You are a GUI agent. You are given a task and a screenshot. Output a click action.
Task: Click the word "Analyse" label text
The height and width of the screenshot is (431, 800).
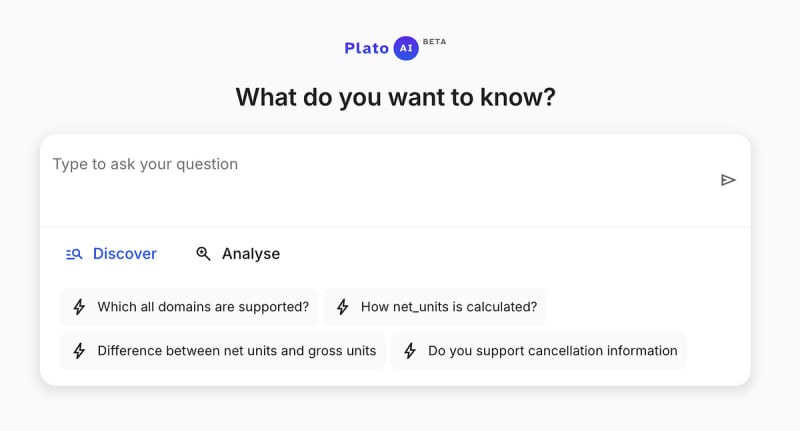251,254
